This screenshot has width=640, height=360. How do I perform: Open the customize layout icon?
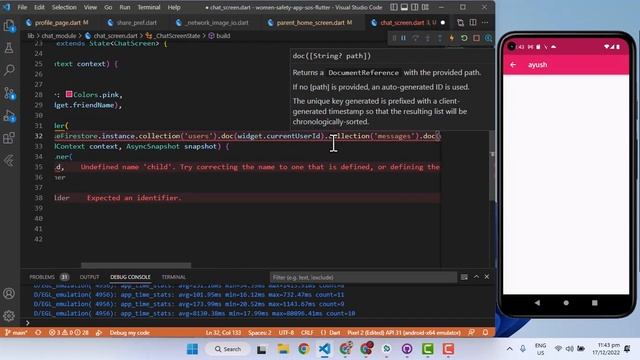[425, 7]
